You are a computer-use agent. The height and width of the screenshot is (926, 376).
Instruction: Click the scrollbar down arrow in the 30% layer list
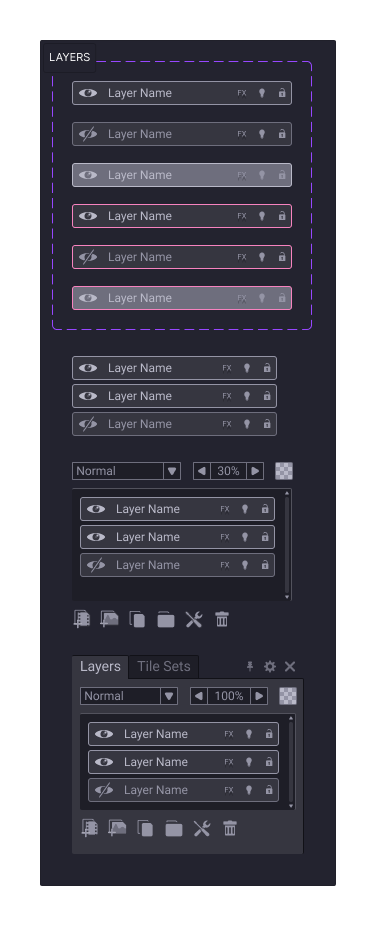point(287,597)
